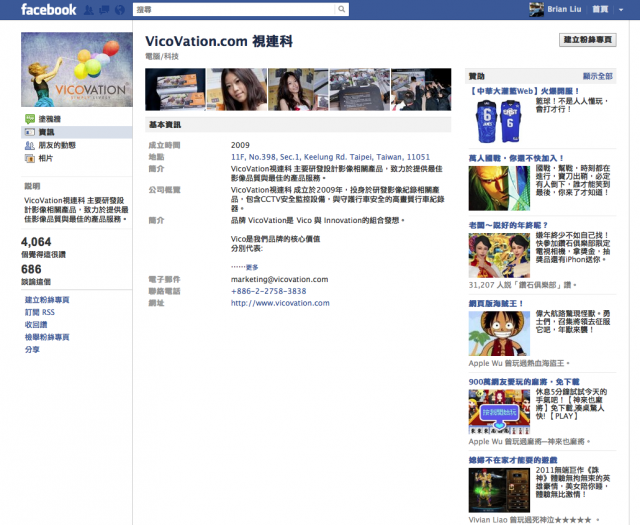Click the marketing@vicovation.com email text
The height and width of the screenshot is (525, 640).
[280, 279]
